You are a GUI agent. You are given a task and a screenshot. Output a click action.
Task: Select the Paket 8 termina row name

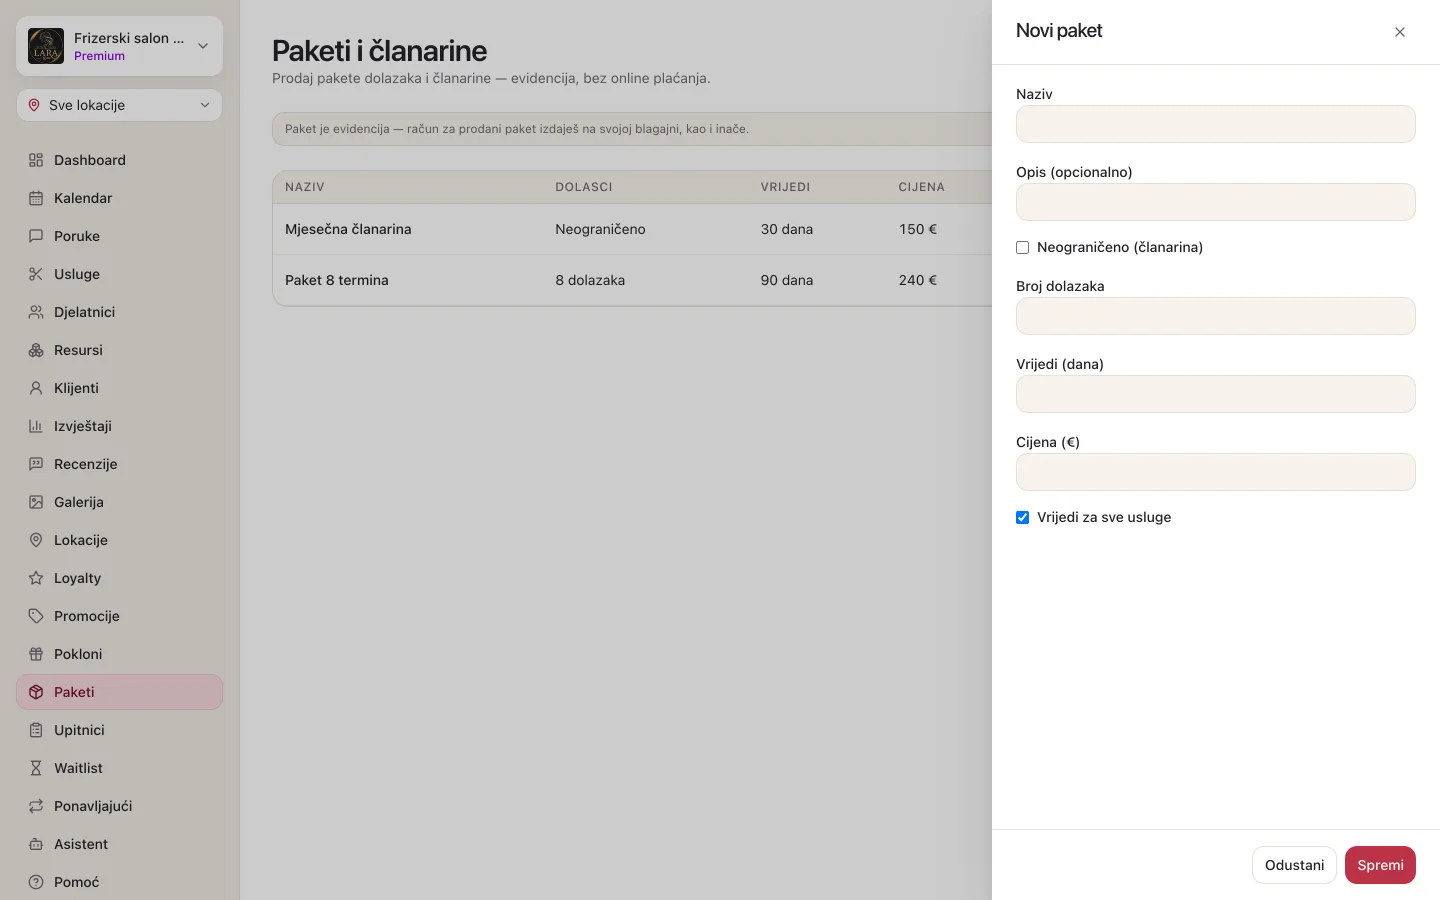click(x=337, y=280)
